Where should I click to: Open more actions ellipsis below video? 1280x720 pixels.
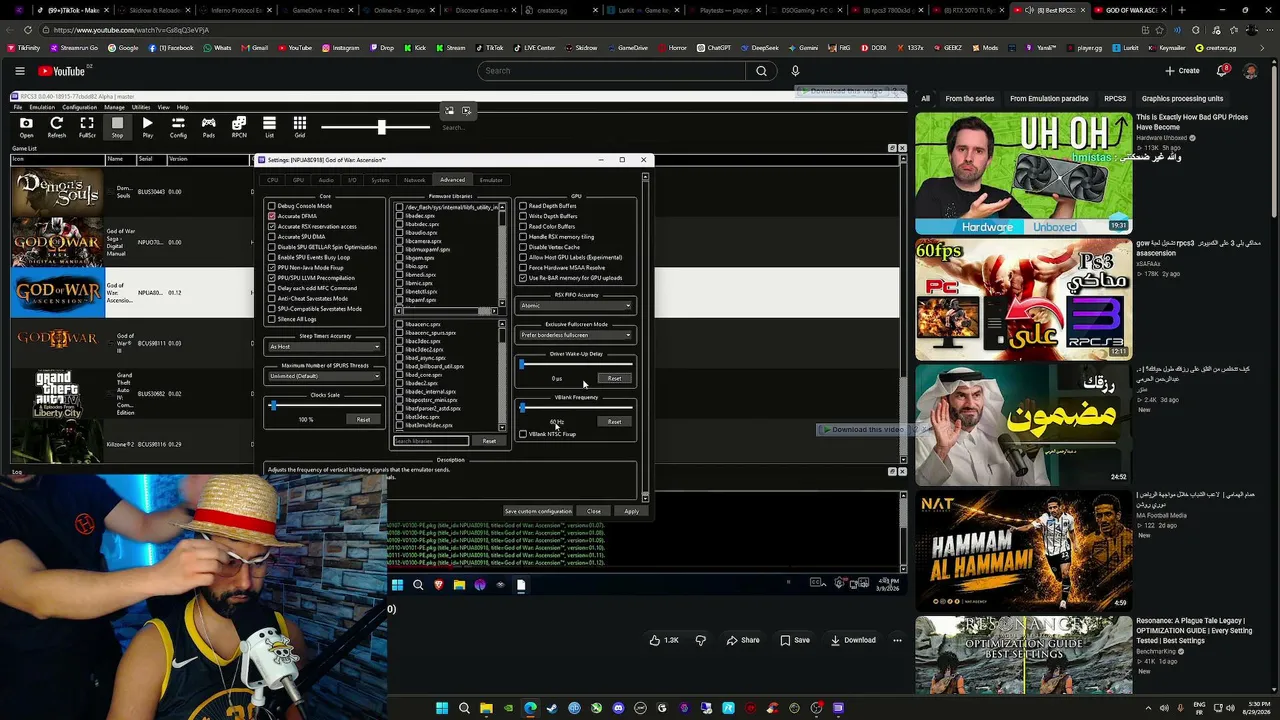pyautogui.click(x=897, y=640)
